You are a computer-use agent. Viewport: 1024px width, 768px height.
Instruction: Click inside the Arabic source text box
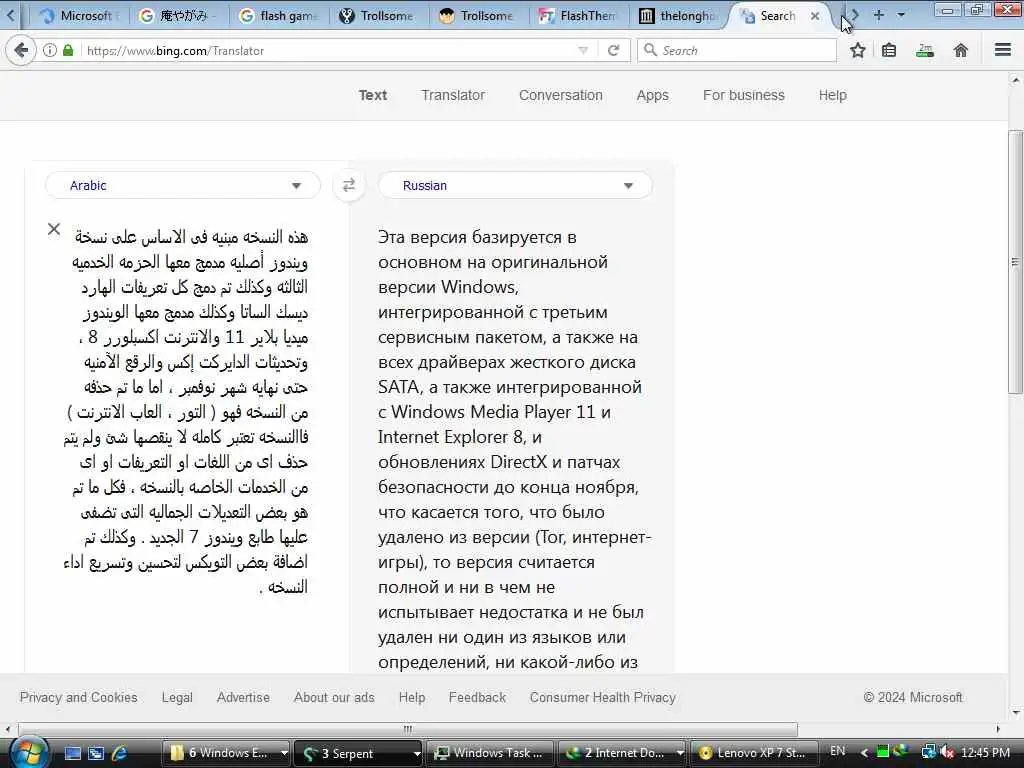click(186, 411)
